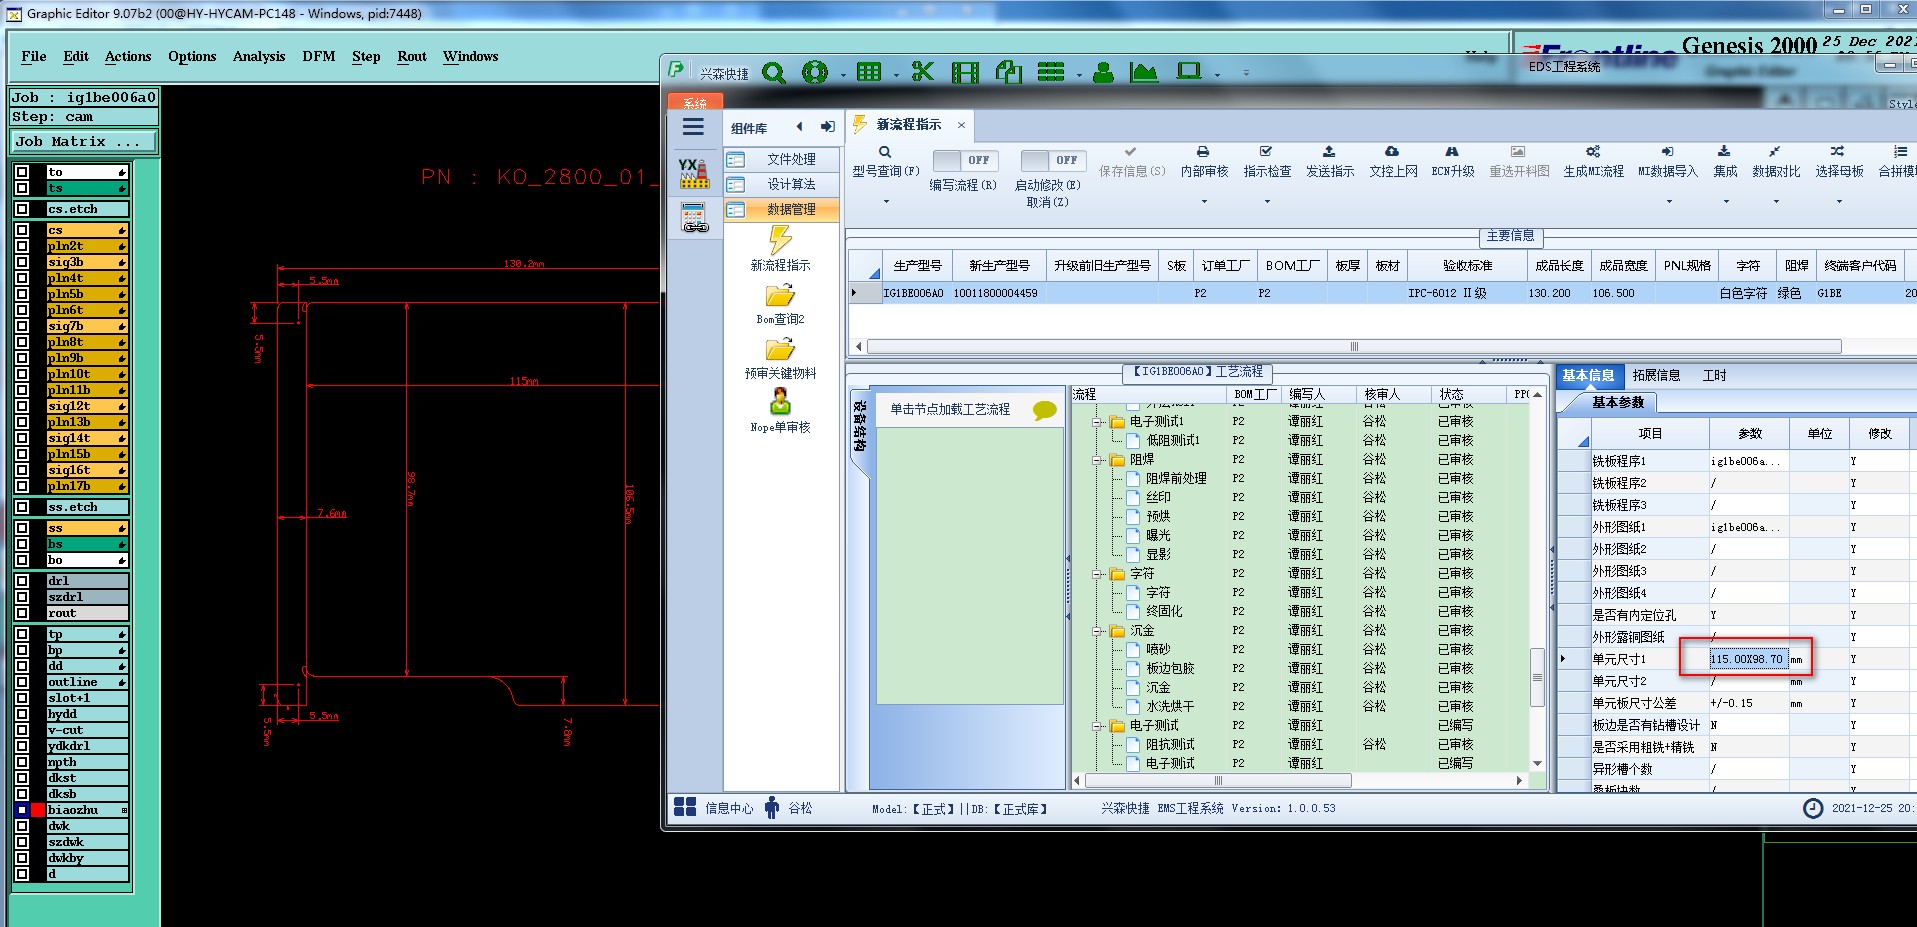Expand the MI数据导入 dropdown arrow

click(x=1668, y=202)
